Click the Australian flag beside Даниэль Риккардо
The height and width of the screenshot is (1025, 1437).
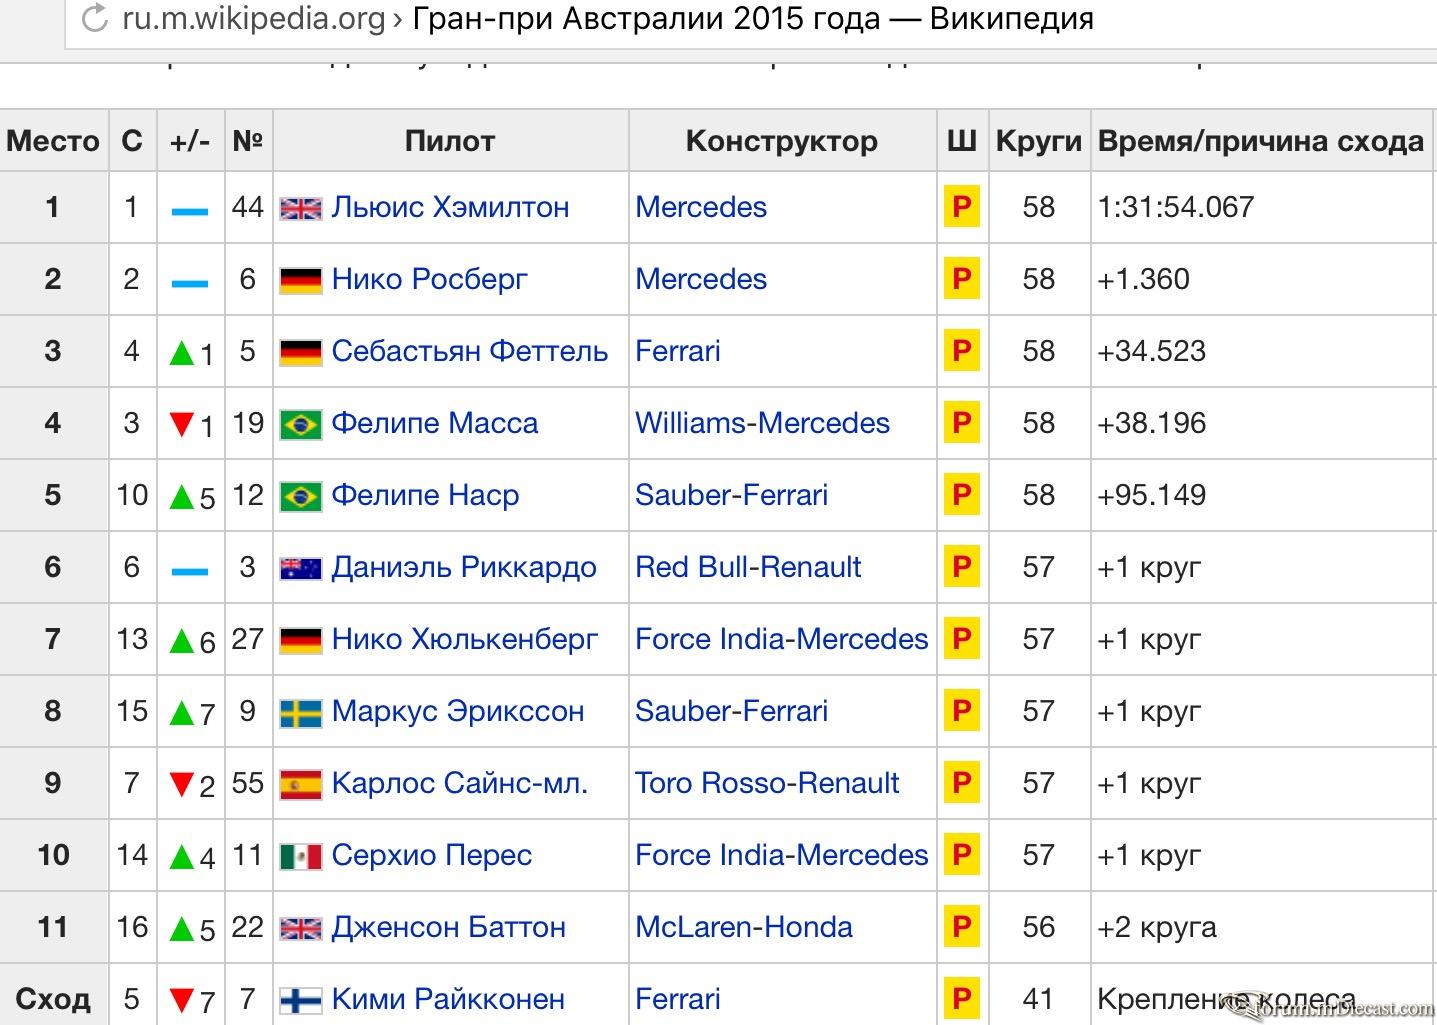[x=300, y=568]
